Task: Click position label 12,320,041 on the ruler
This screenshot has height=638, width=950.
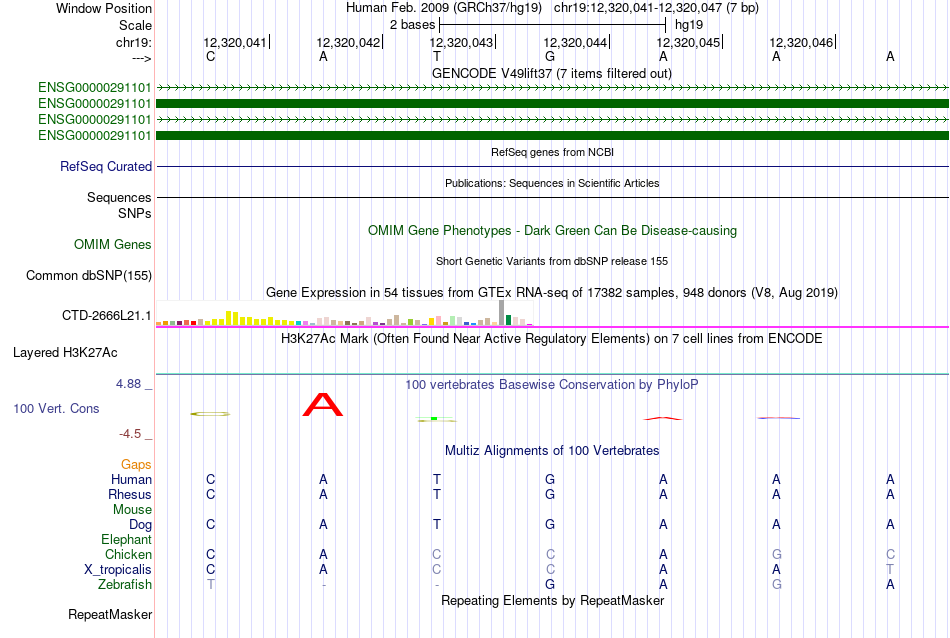Action: [234, 42]
